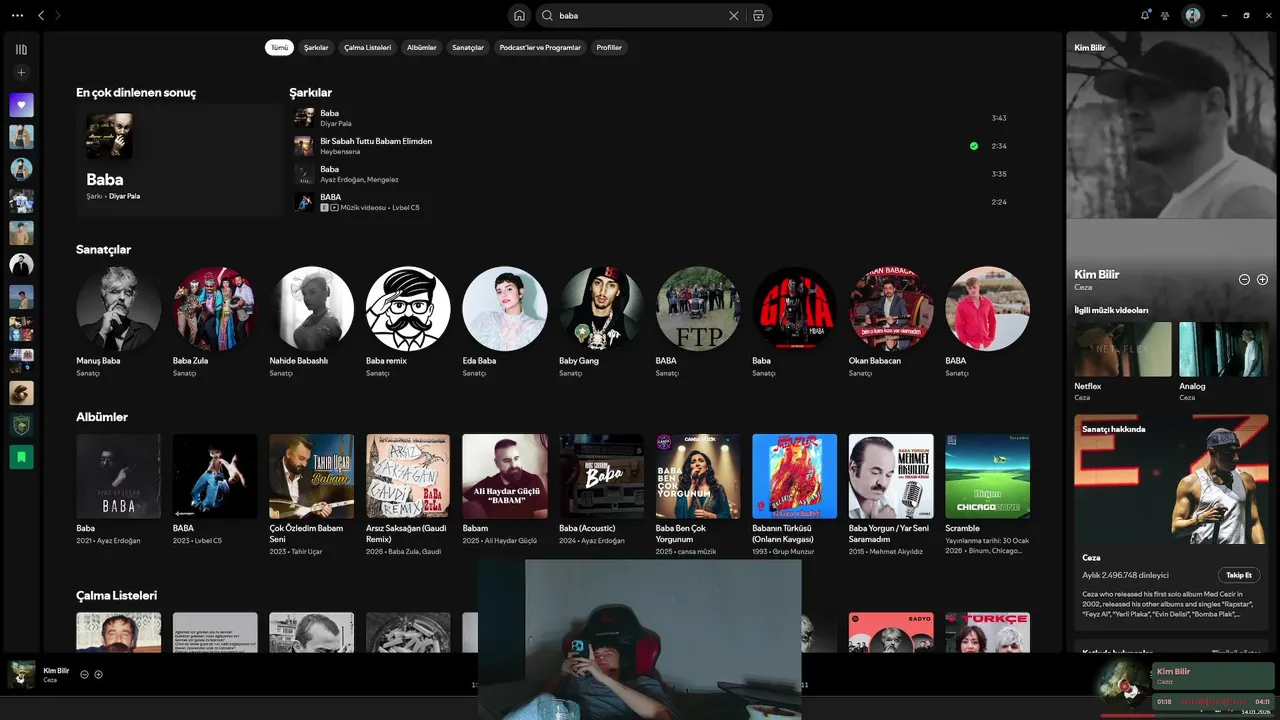Open the Browse icon beside search bar
1280x720 pixels.
(758, 15)
